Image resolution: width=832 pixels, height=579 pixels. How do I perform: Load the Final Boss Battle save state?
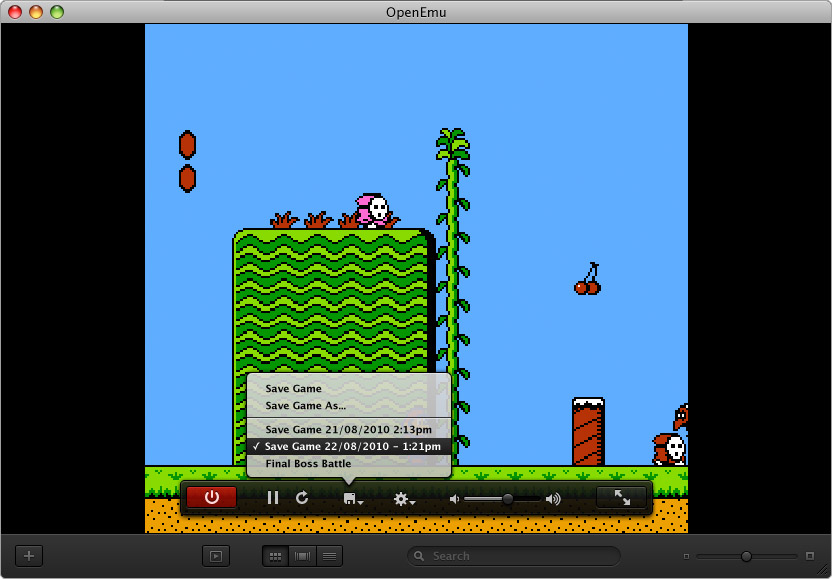[x=349, y=463]
